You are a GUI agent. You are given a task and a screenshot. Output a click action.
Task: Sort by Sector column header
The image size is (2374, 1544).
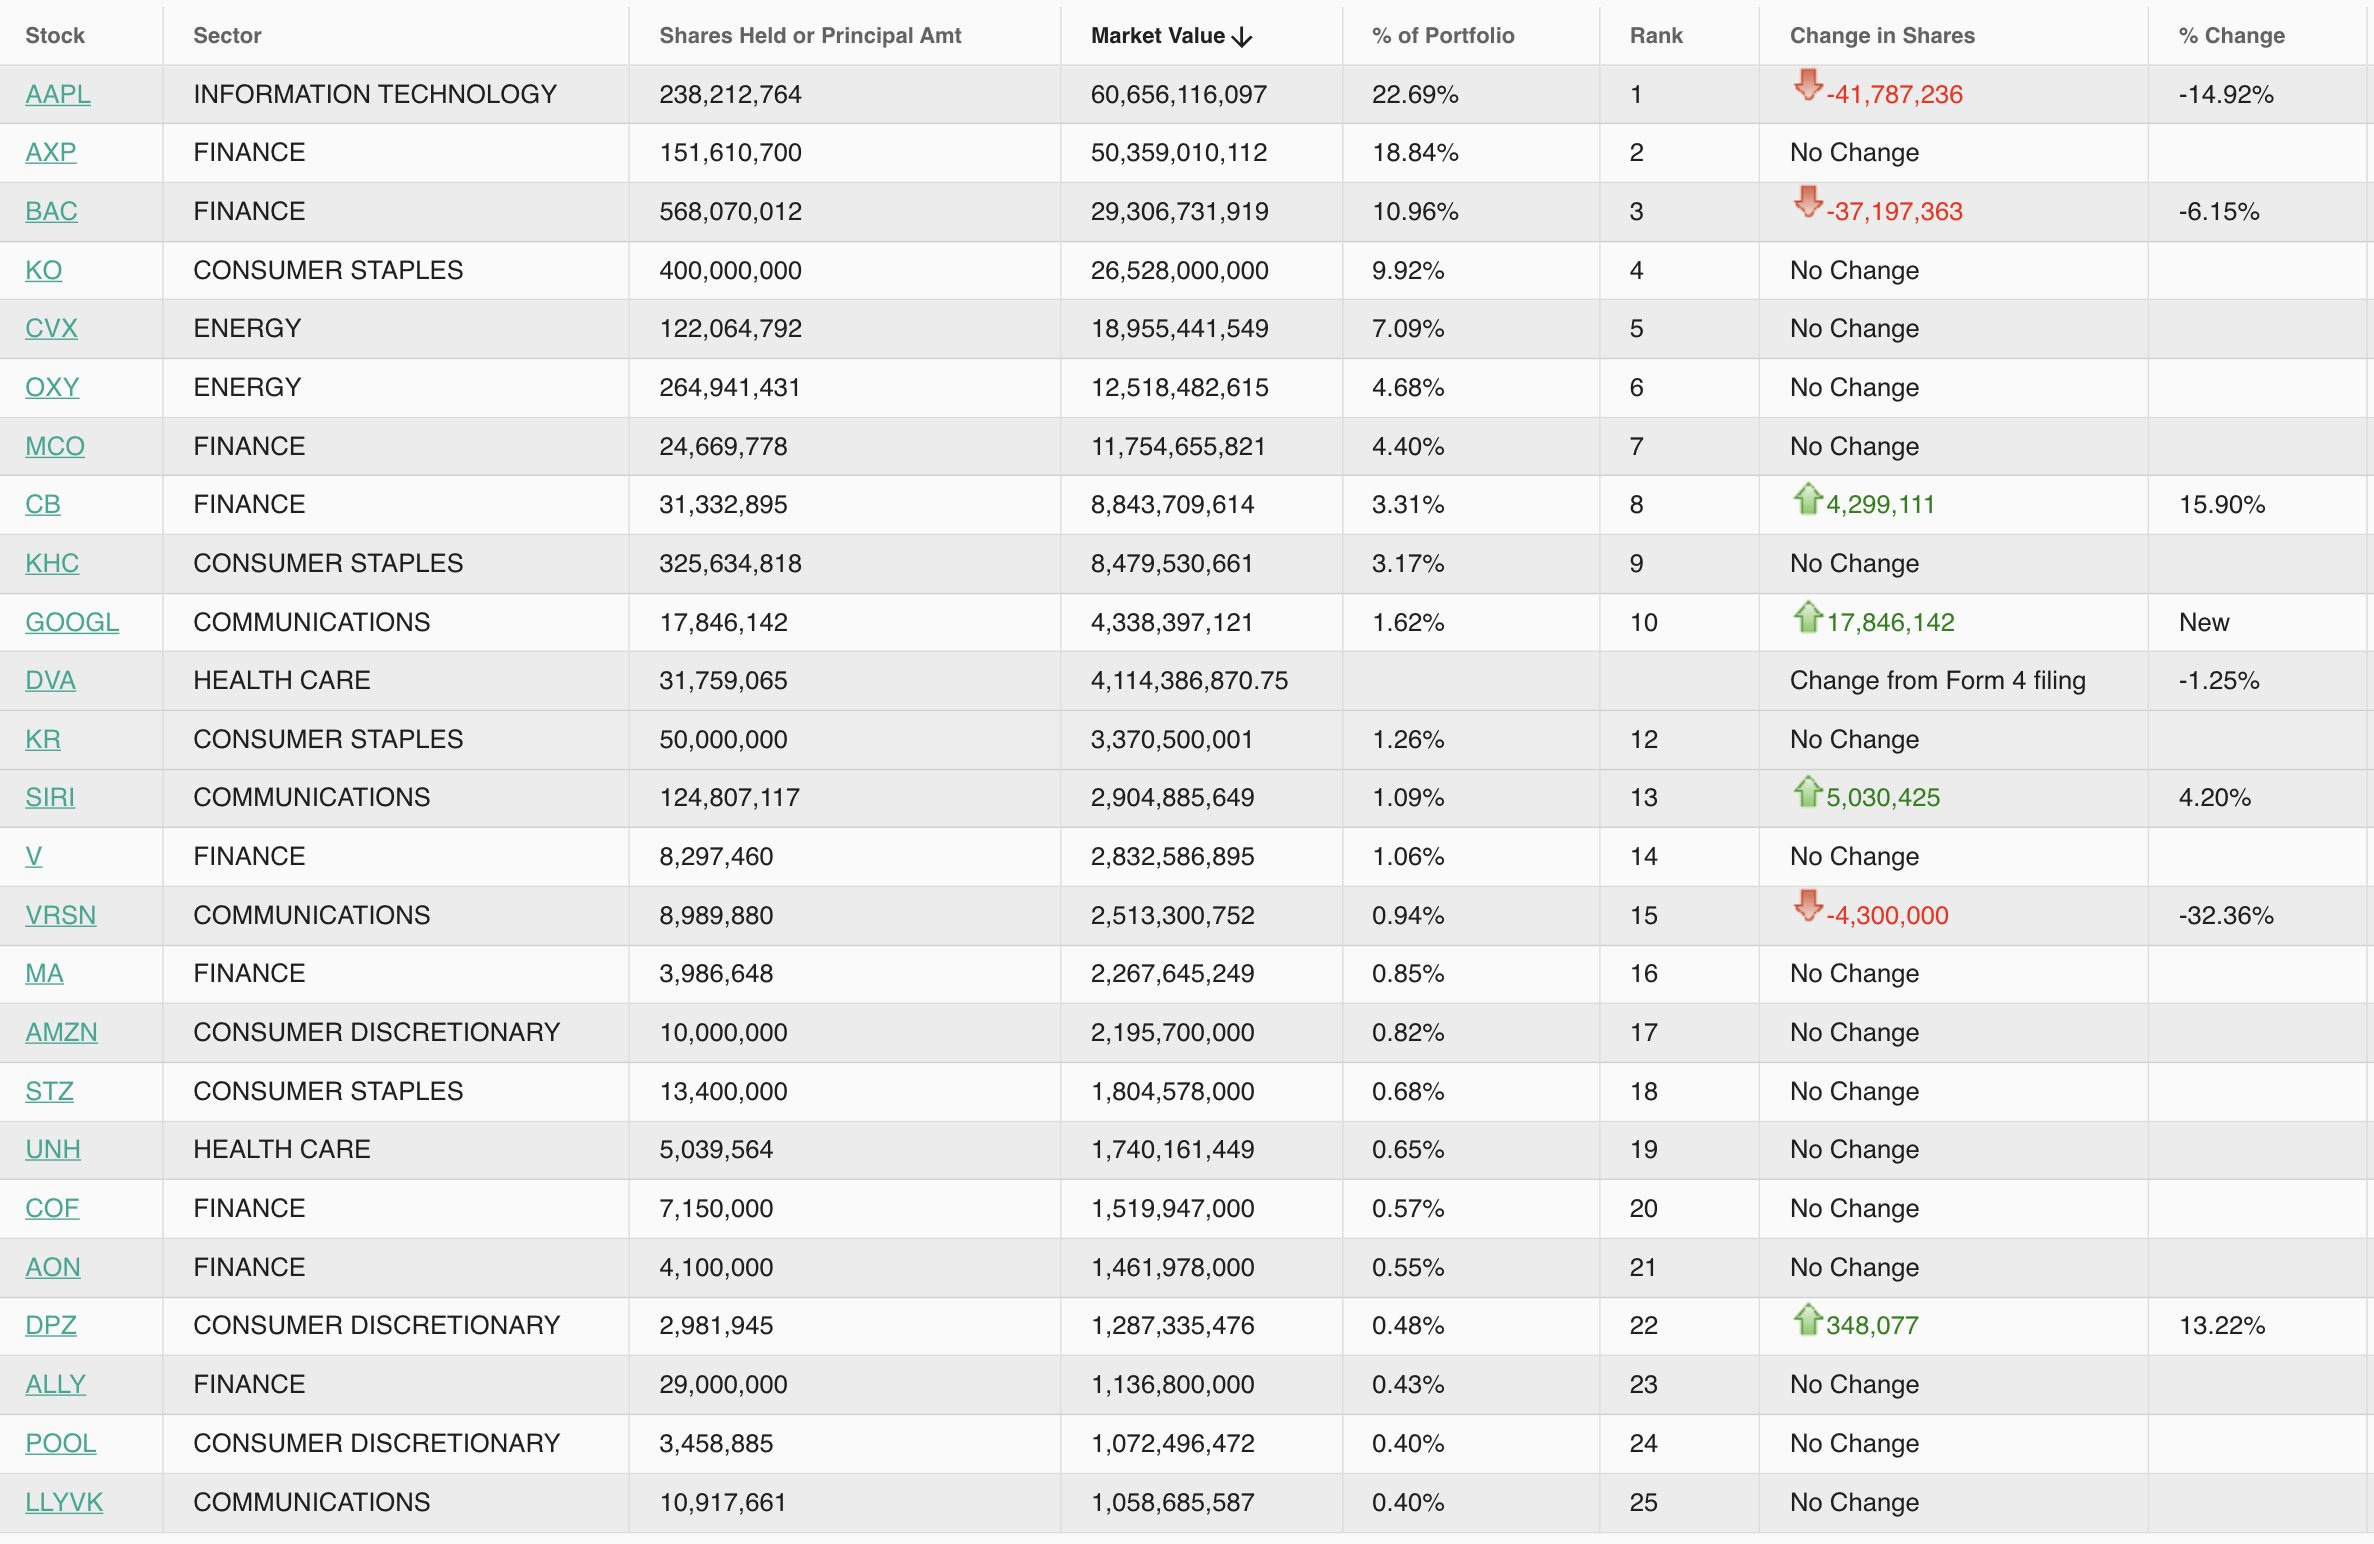pyautogui.click(x=227, y=36)
